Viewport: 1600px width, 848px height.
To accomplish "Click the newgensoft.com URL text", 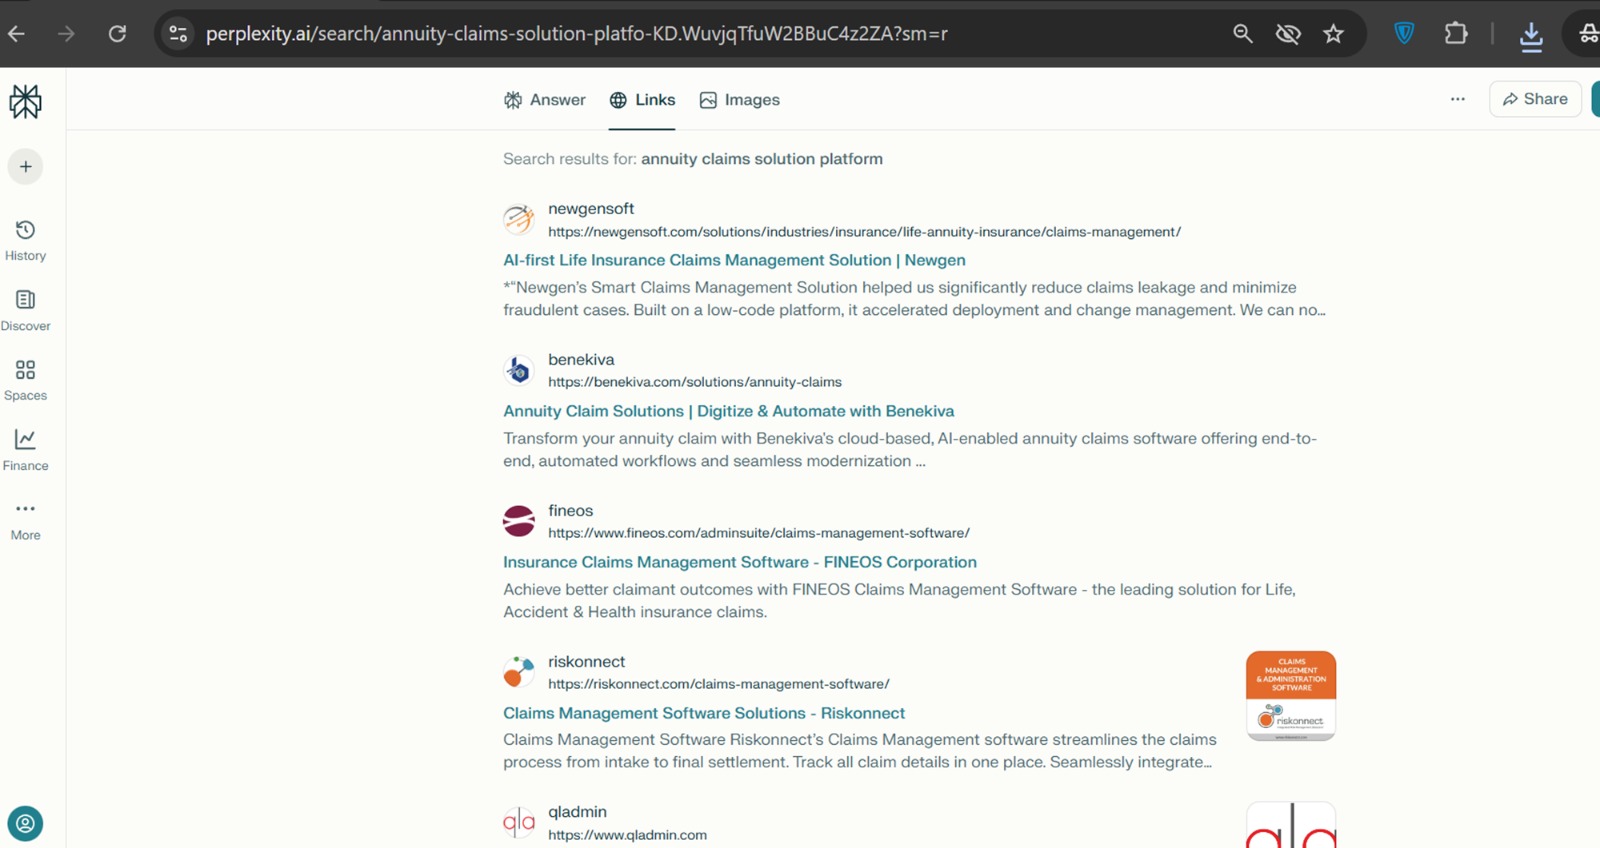I will coord(864,232).
